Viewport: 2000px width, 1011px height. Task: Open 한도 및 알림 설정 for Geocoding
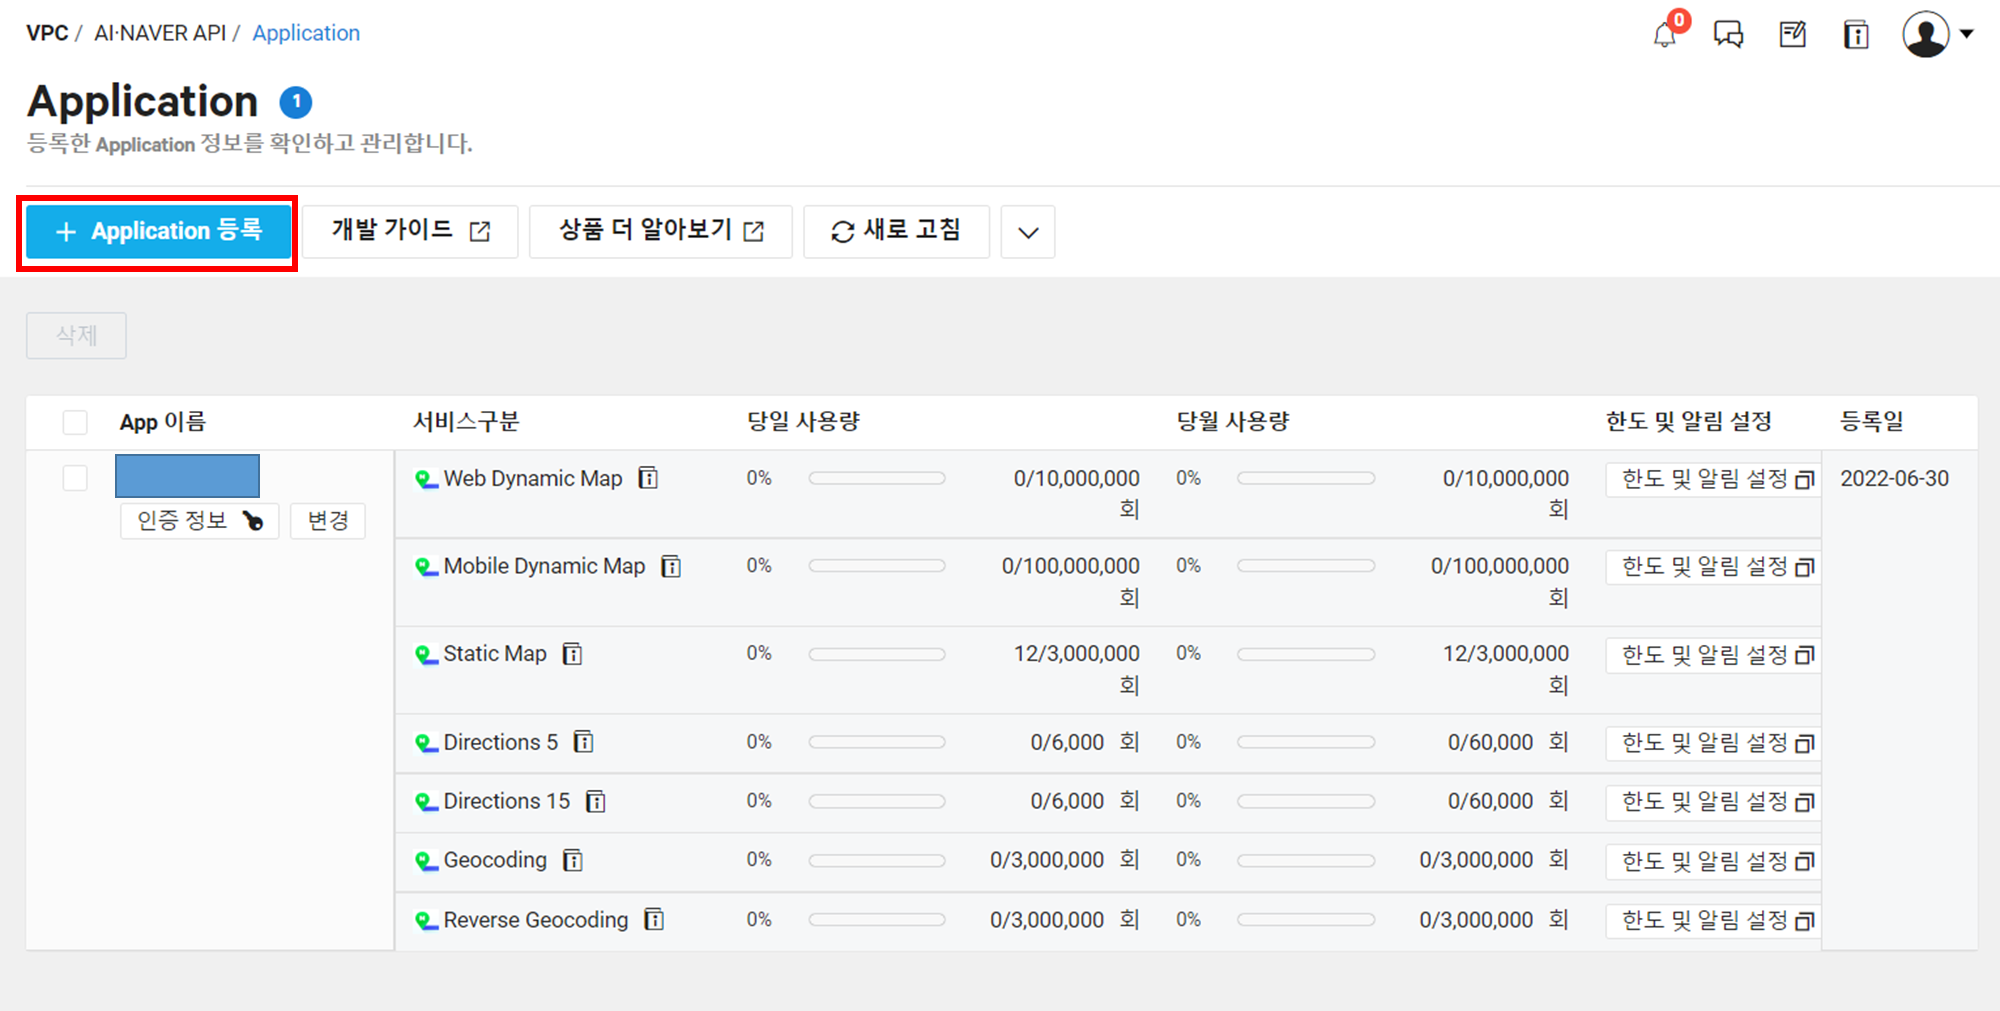tap(1714, 861)
